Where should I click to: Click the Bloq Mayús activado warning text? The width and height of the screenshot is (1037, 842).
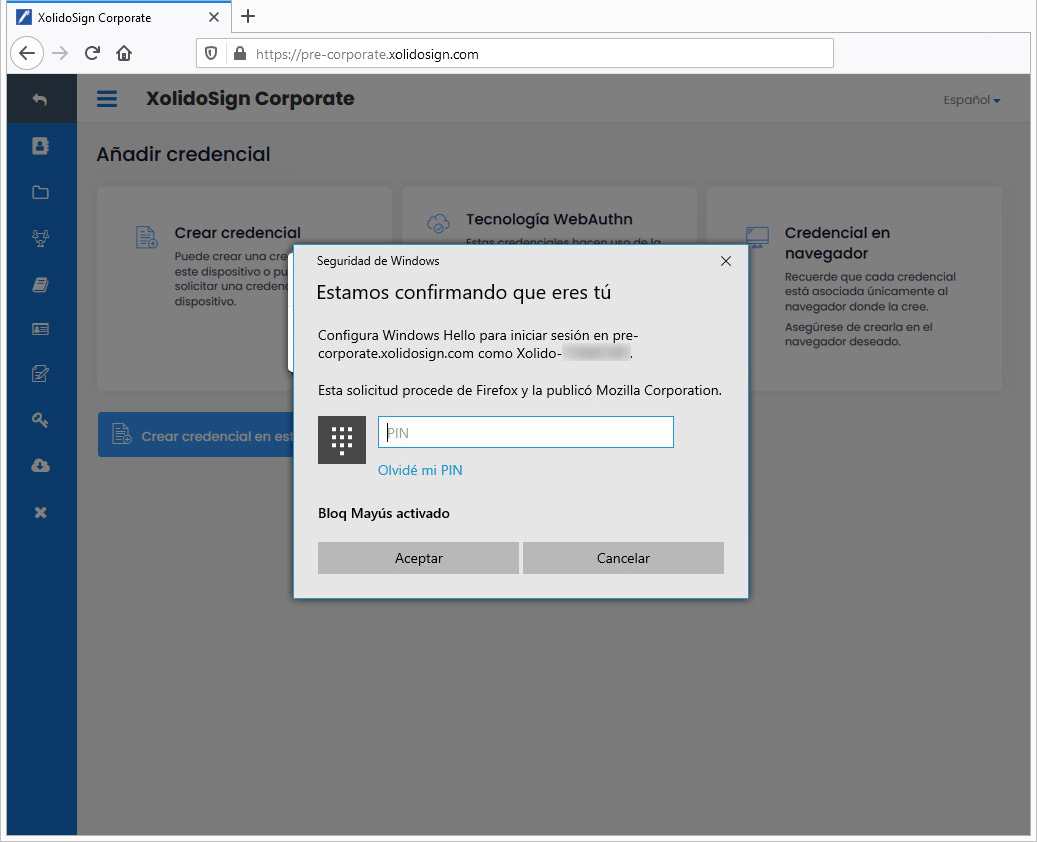point(384,513)
